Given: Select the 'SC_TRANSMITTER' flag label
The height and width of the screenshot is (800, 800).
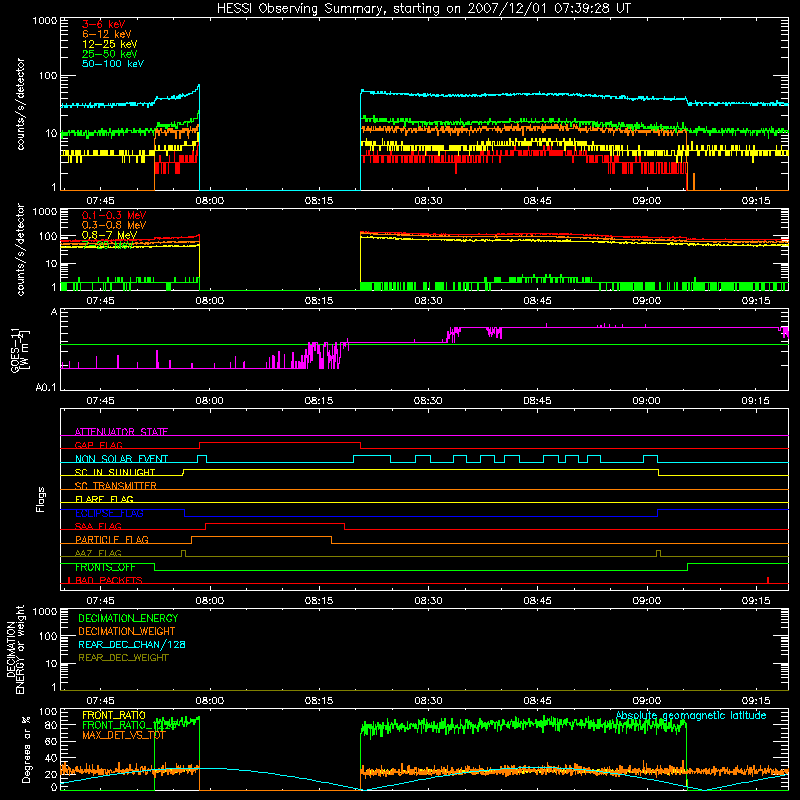Looking at the screenshot, I should point(116,486).
